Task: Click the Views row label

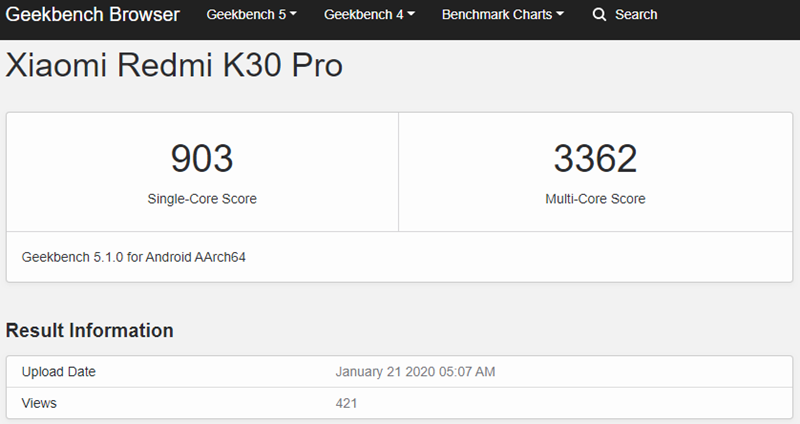Action: [39, 403]
